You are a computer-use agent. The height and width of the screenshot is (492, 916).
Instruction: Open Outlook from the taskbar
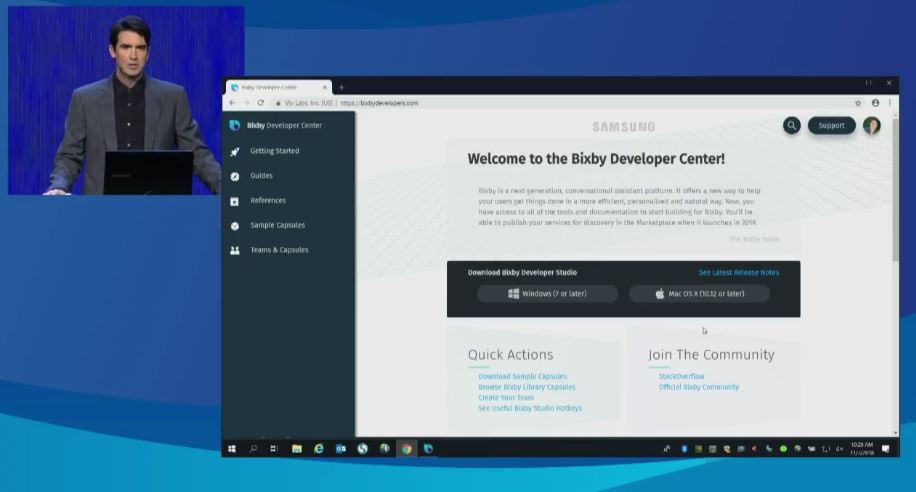point(341,449)
